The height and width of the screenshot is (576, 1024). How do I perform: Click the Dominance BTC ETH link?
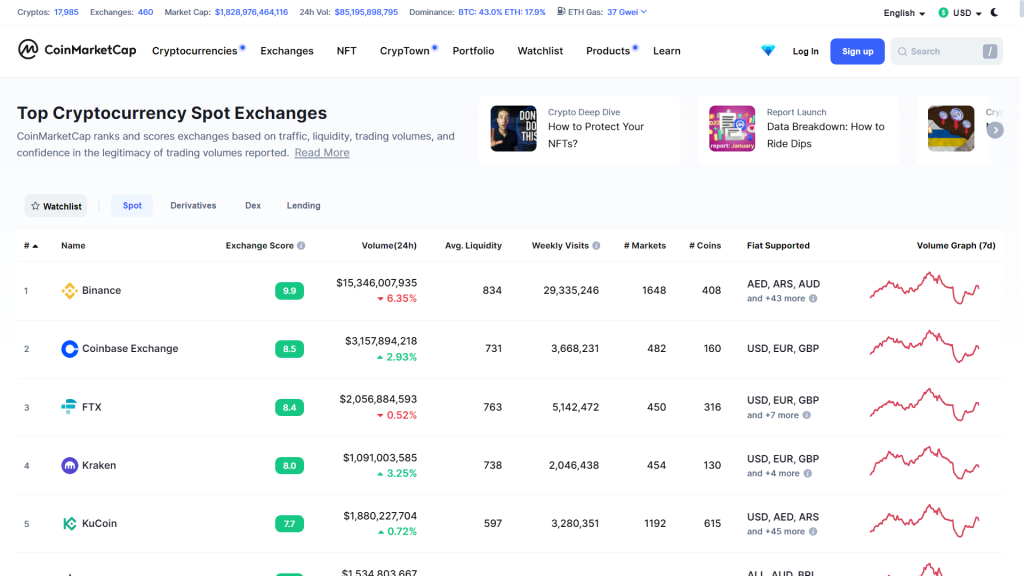tap(502, 12)
